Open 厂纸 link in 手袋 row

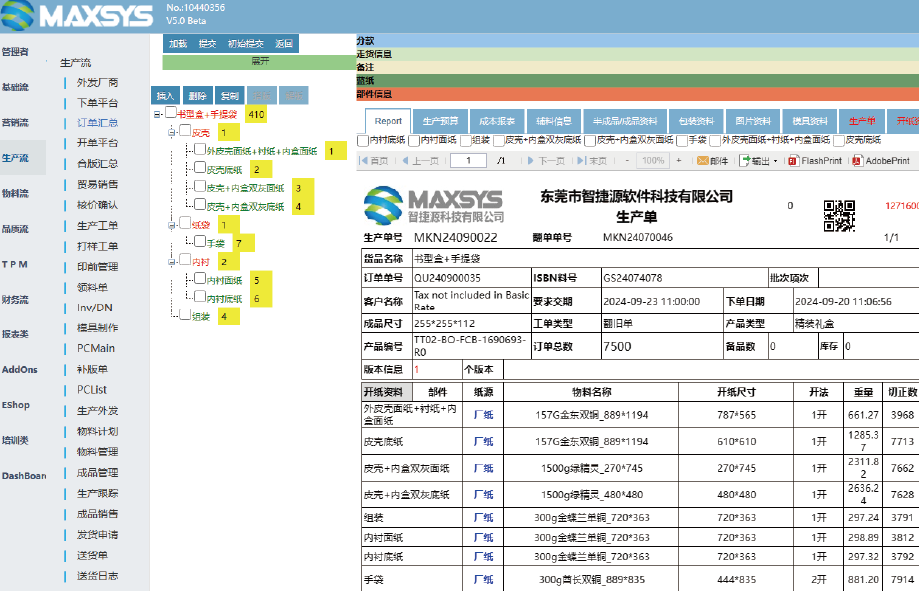[484, 579]
